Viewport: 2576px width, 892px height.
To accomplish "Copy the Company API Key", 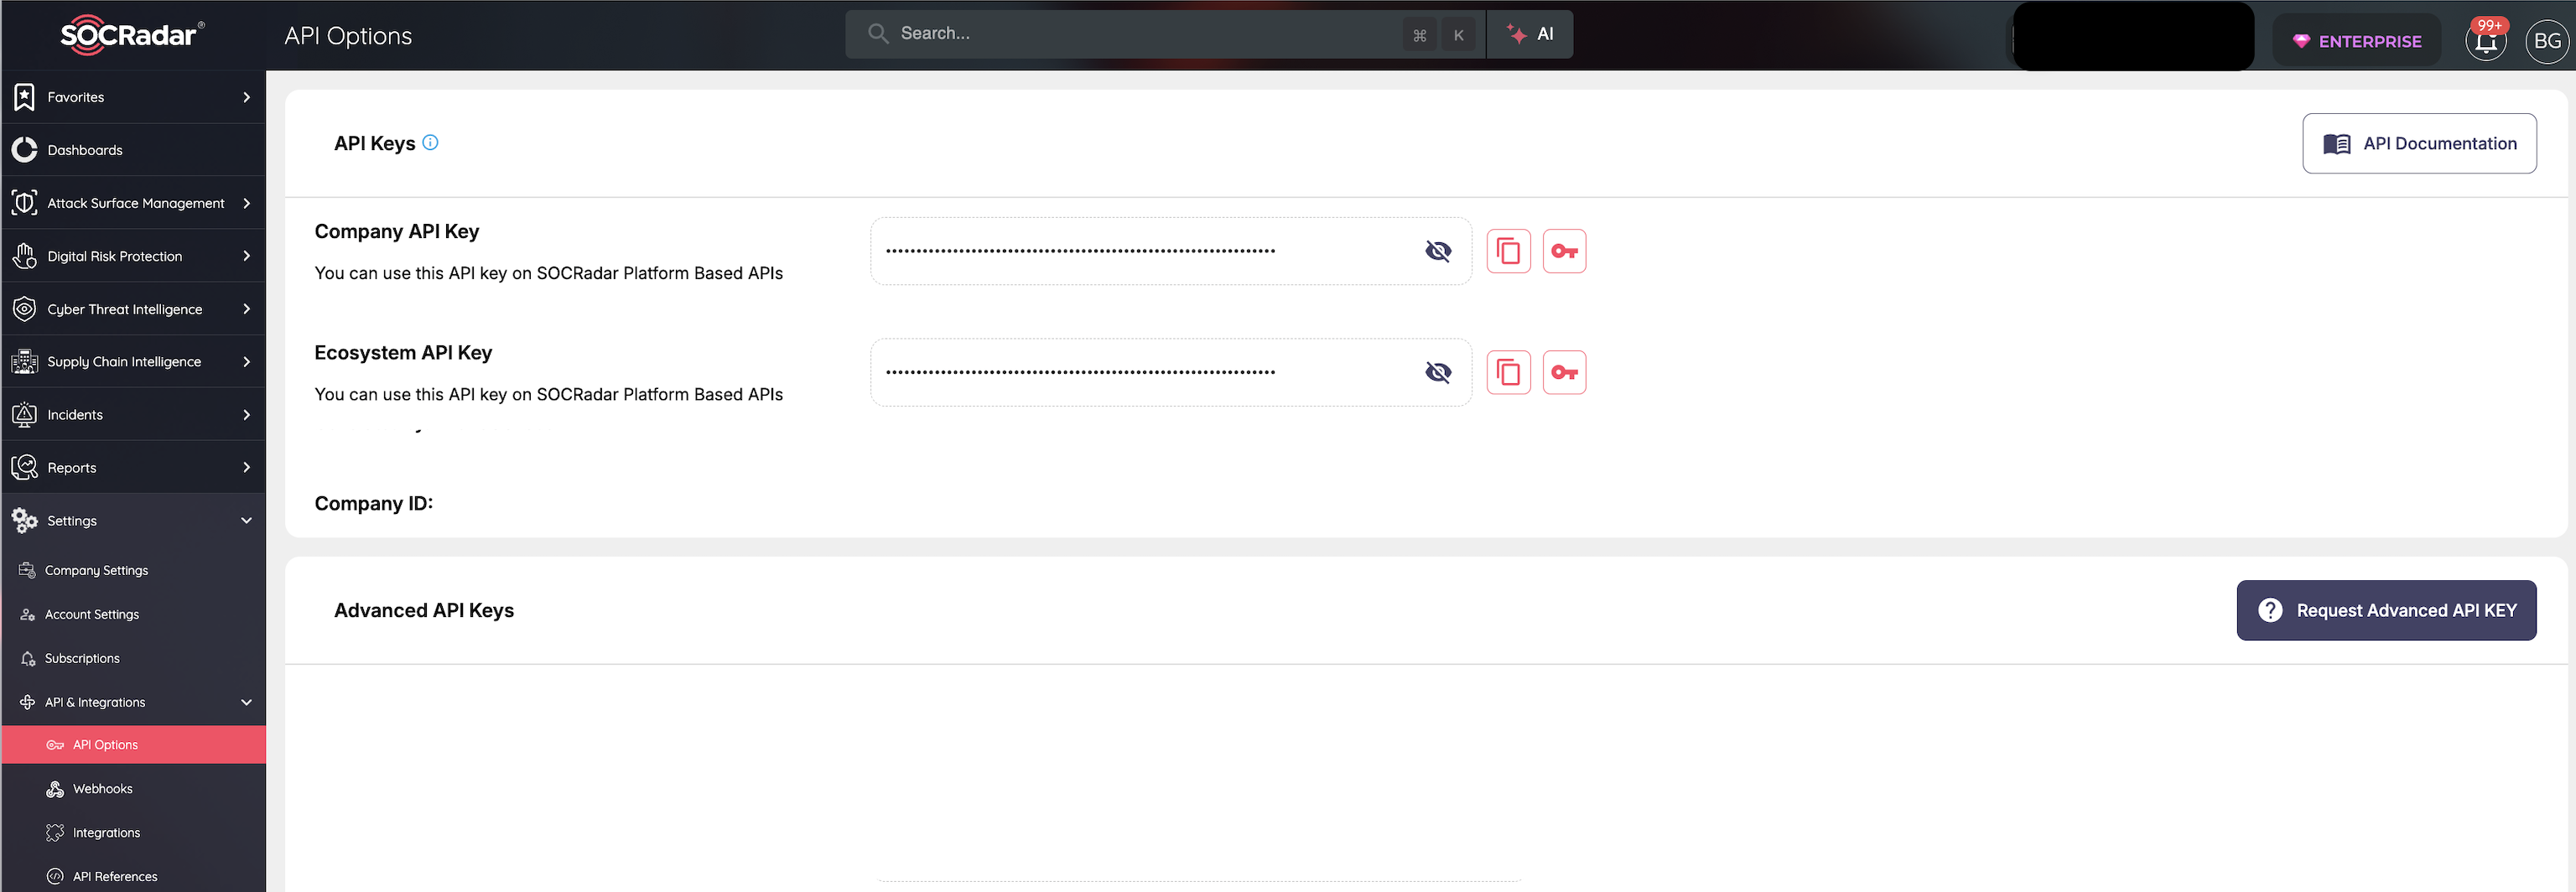I will tap(1508, 251).
